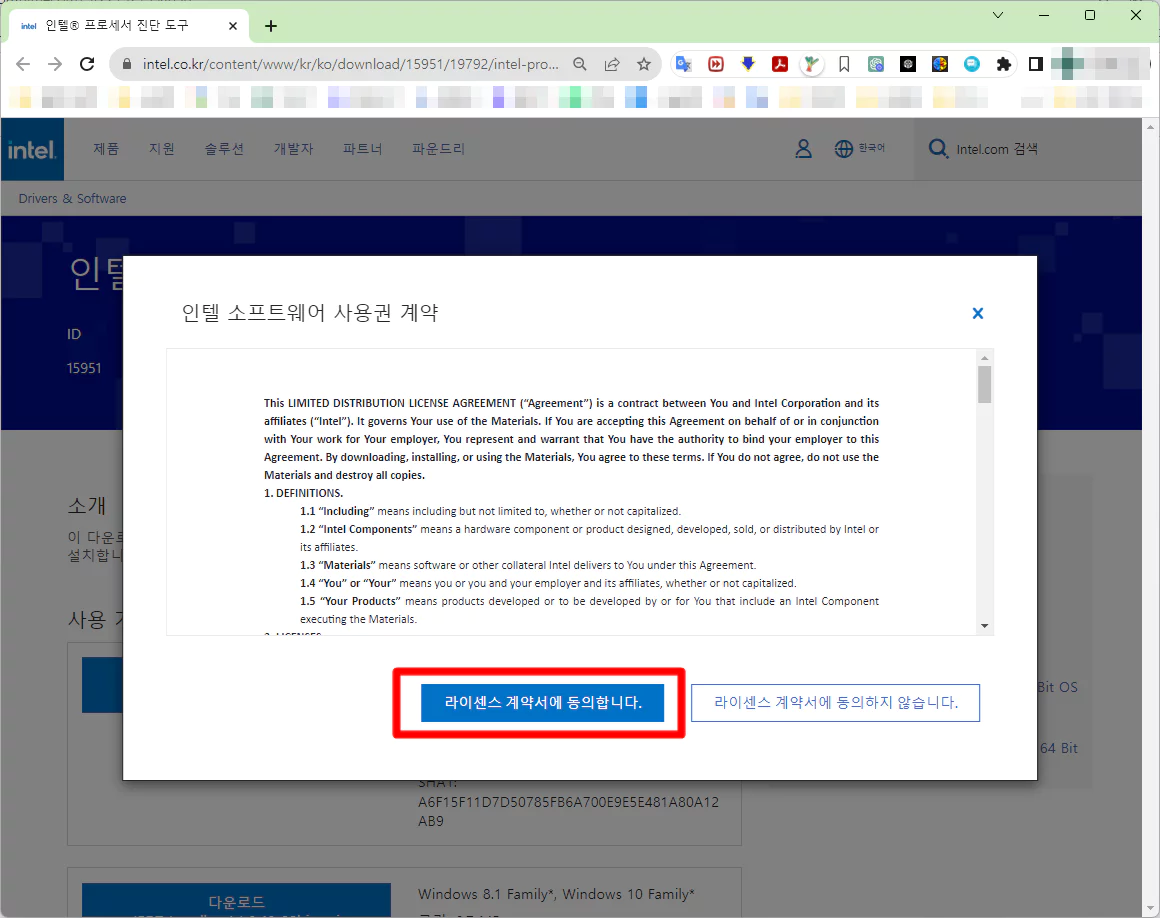This screenshot has height=918, width=1160.
Task: Close the Intel software license agreement dialog
Action: click(977, 314)
